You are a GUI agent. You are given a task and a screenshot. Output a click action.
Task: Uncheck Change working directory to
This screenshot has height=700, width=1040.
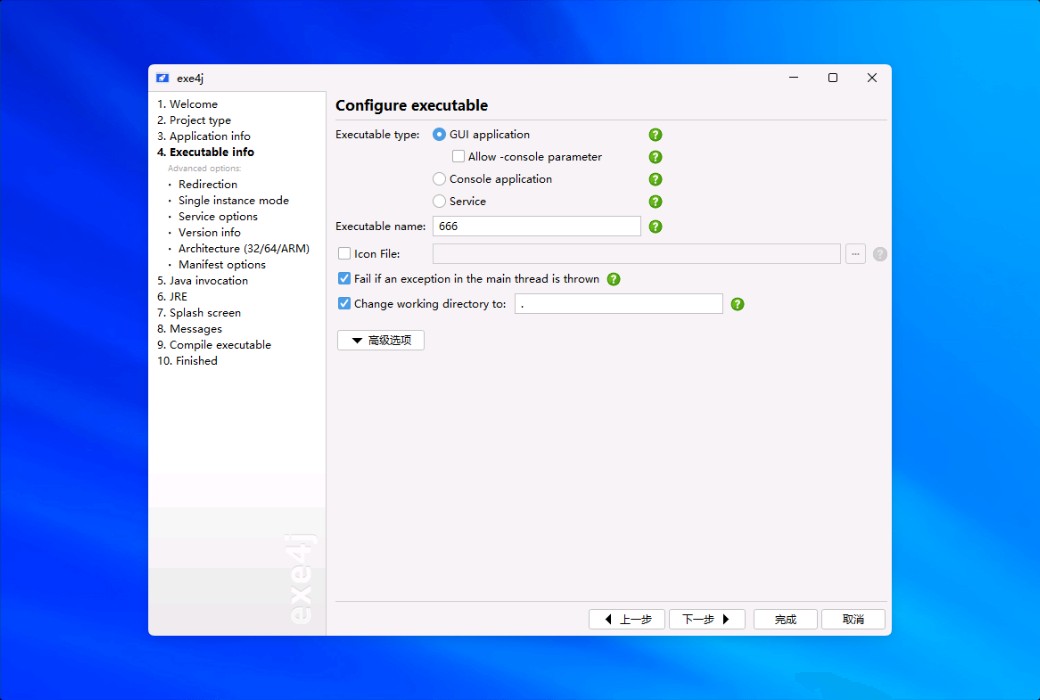click(x=344, y=304)
